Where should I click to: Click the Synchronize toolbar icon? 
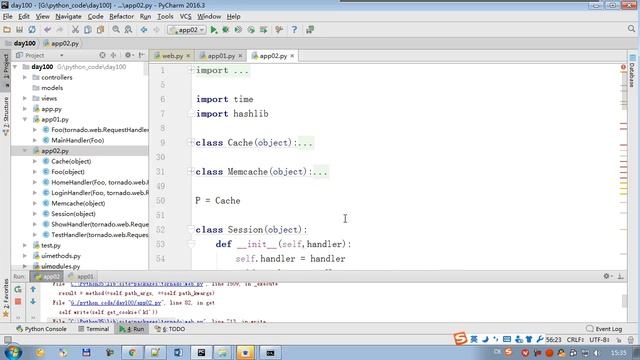coord(32,29)
